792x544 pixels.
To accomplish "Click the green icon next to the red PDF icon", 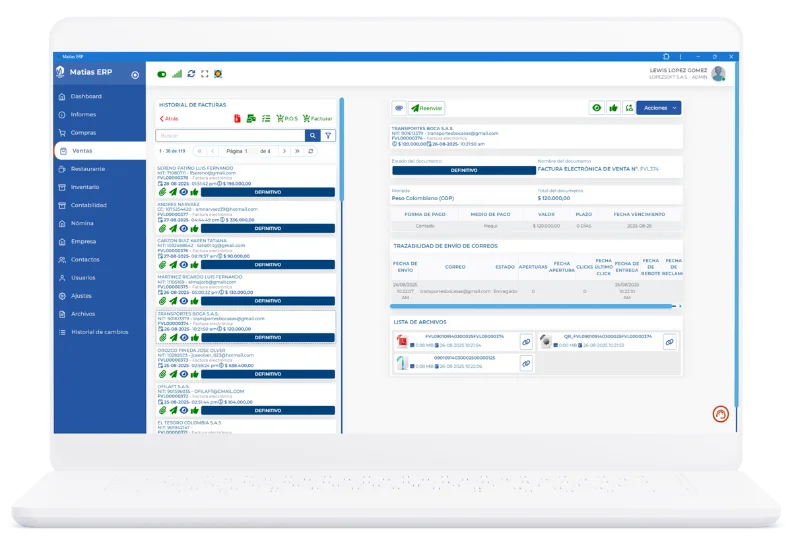I will pos(251,118).
